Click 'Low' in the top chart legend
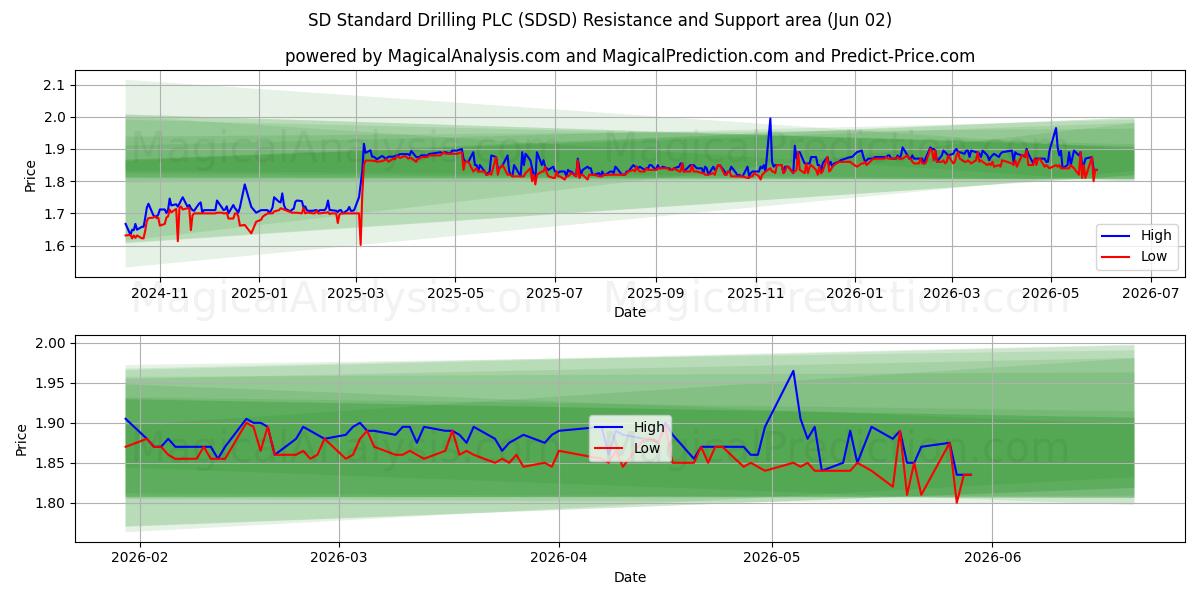Image resolution: width=1200 pixels, height=600 pixels. (x=1154, y=256)
